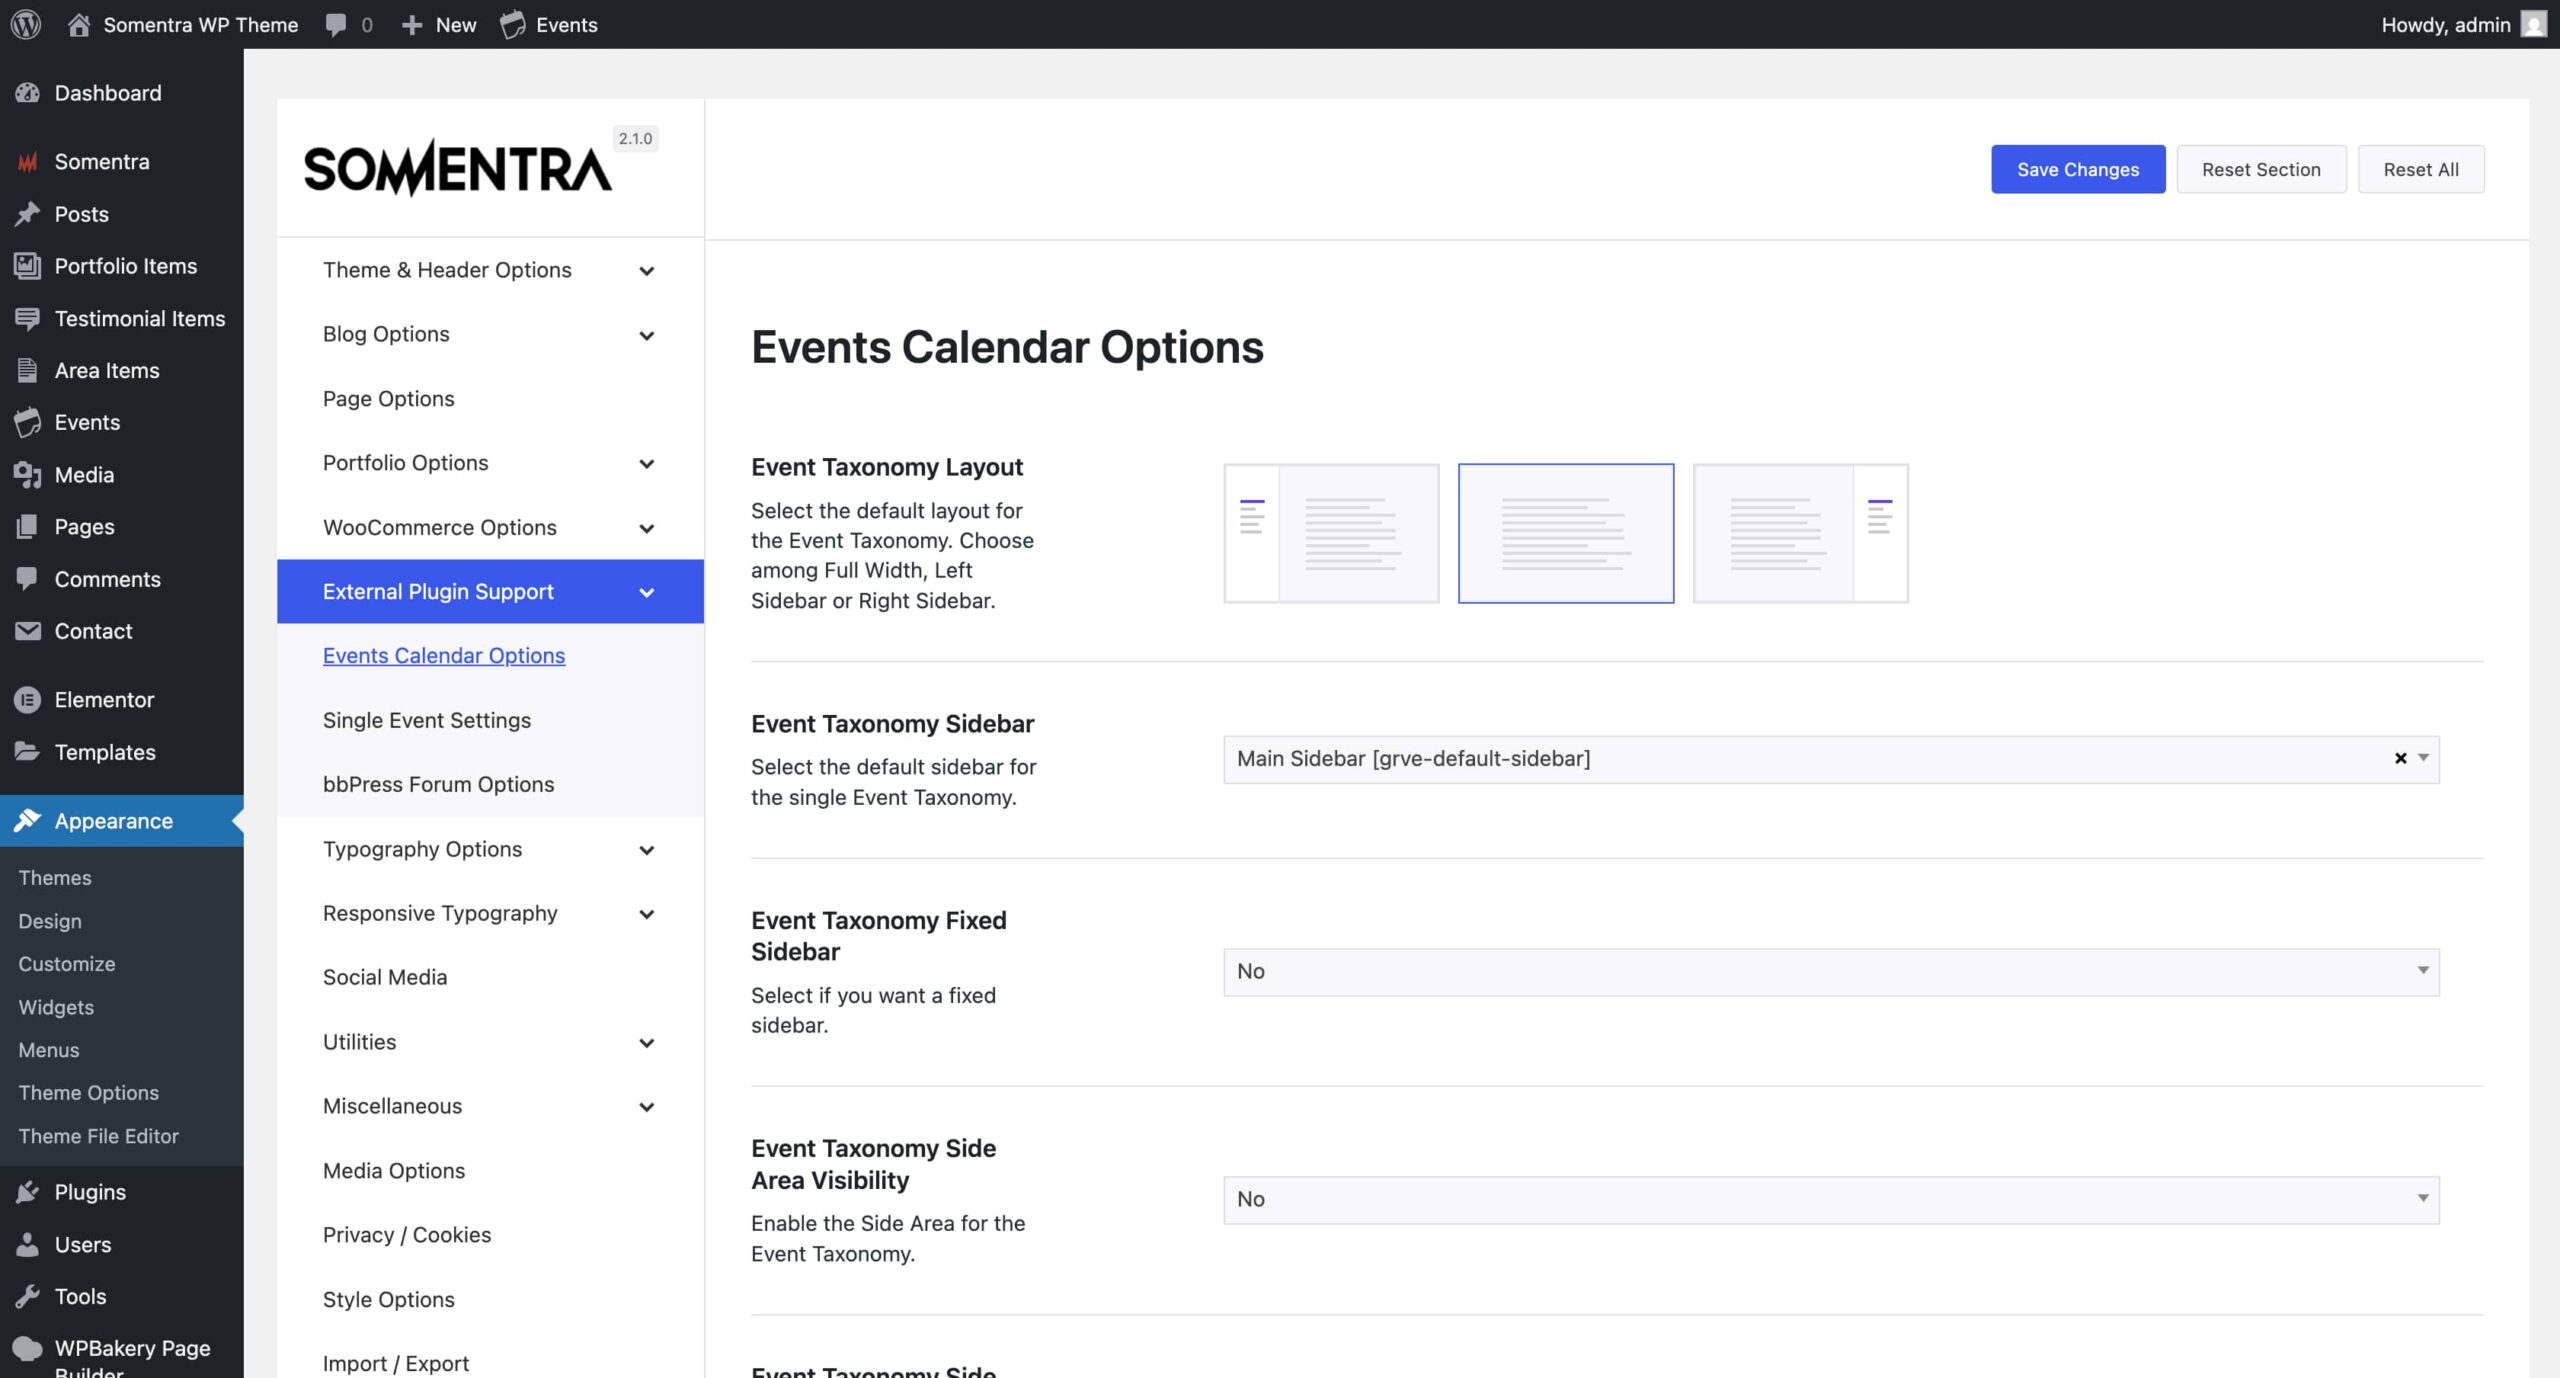
Task: Click the Pages icon in sidebar
Action: point(27,527)
